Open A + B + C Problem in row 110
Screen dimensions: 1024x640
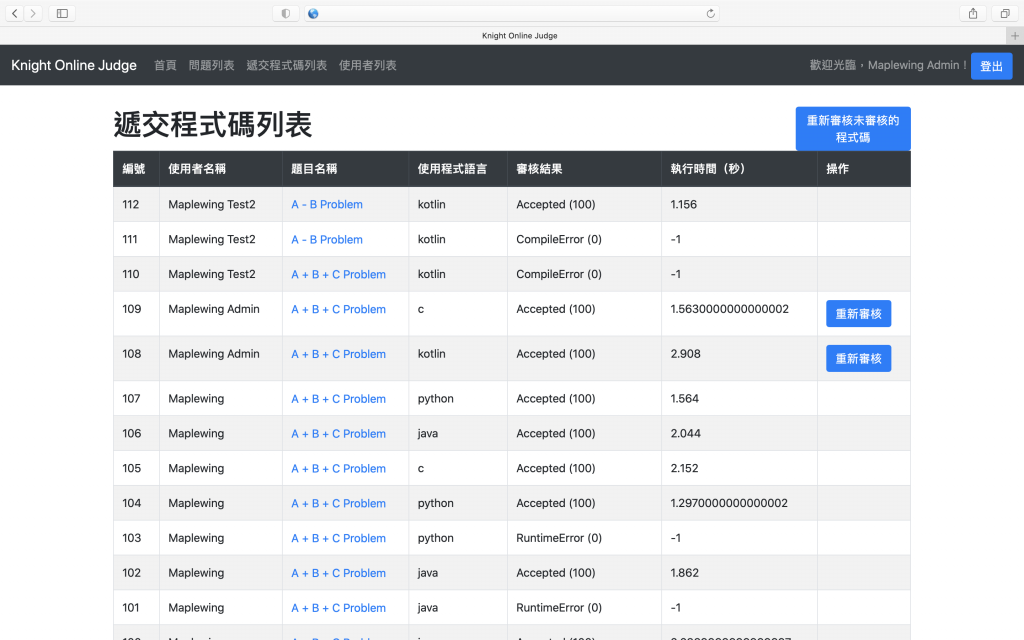click(338, 274)
